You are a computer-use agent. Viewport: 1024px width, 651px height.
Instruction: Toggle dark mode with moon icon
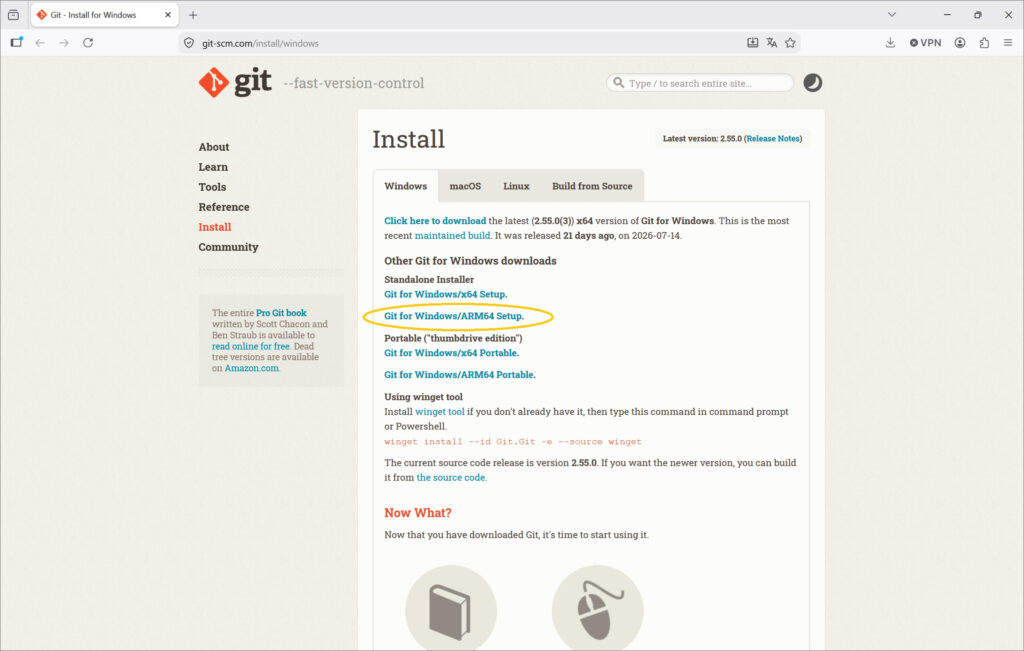coord(812,83)
